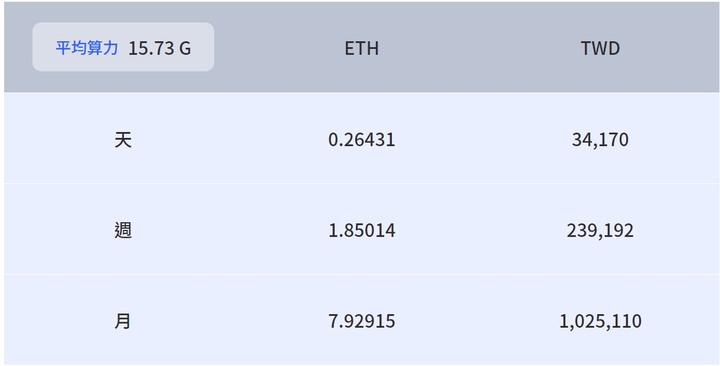Select the 15.73 G hashrate value

[159, 48]
